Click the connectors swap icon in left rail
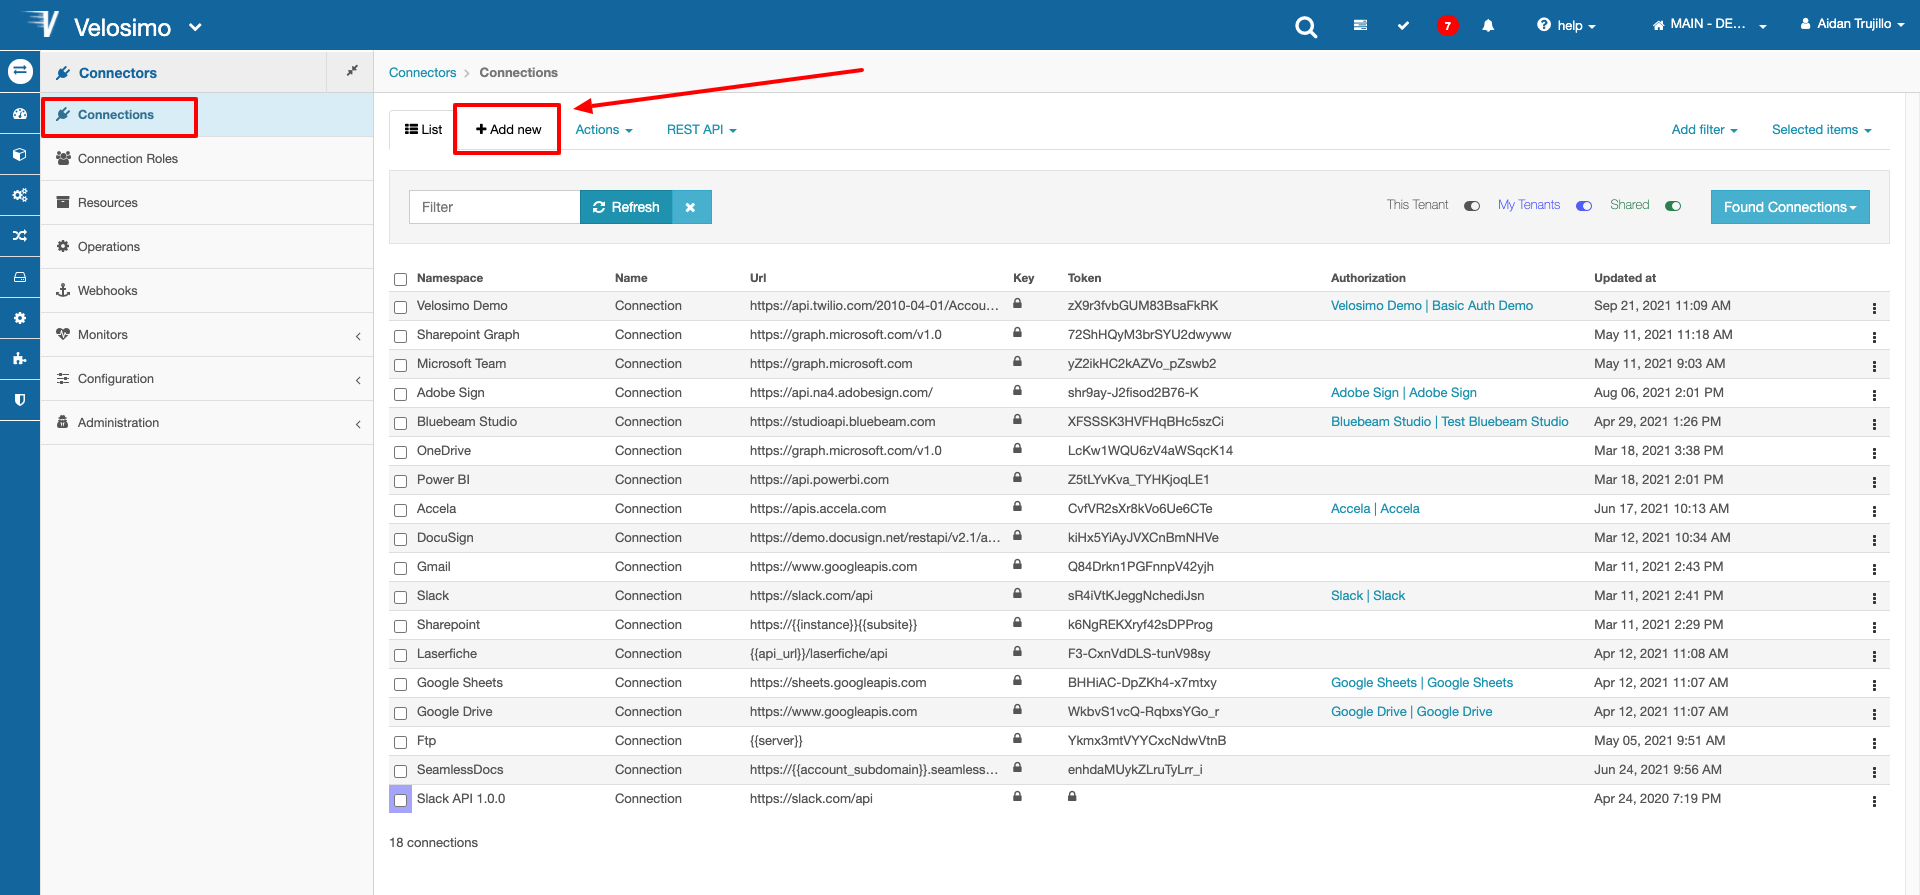 [20, 71]
